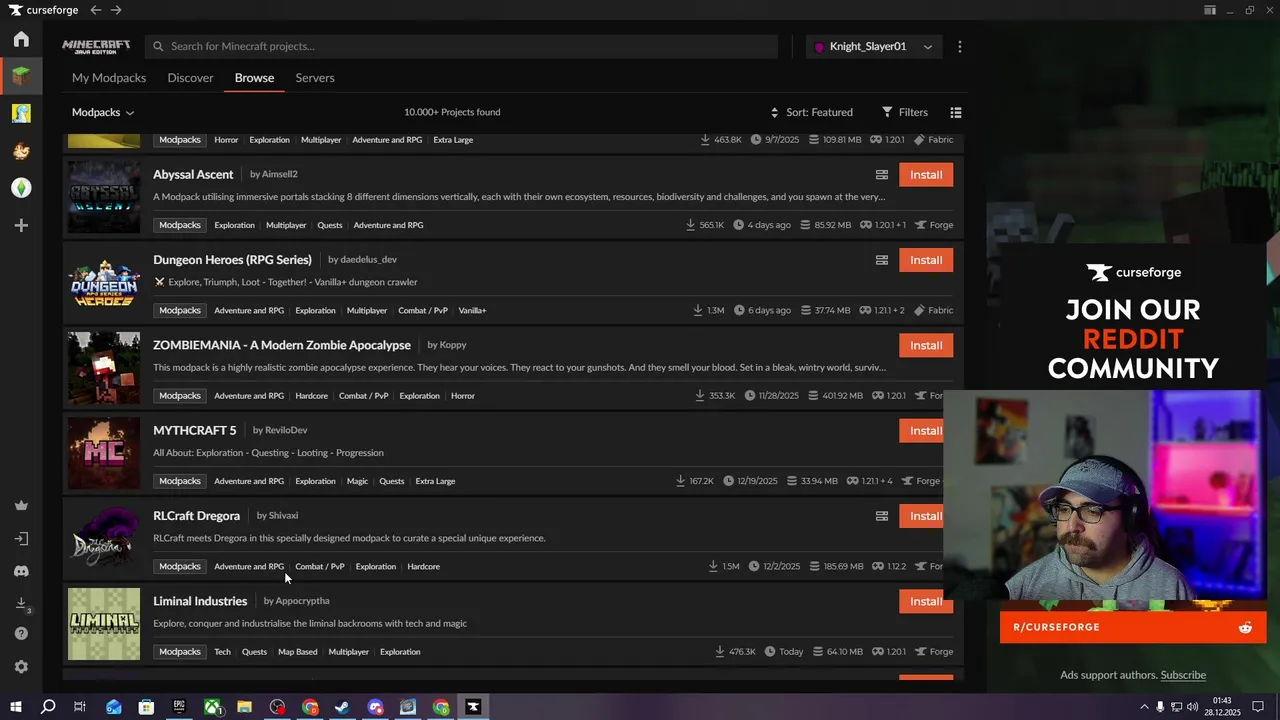1280x720 pixels.
Task: Open the notification center in taskbar
Action: click(1258, 706)
